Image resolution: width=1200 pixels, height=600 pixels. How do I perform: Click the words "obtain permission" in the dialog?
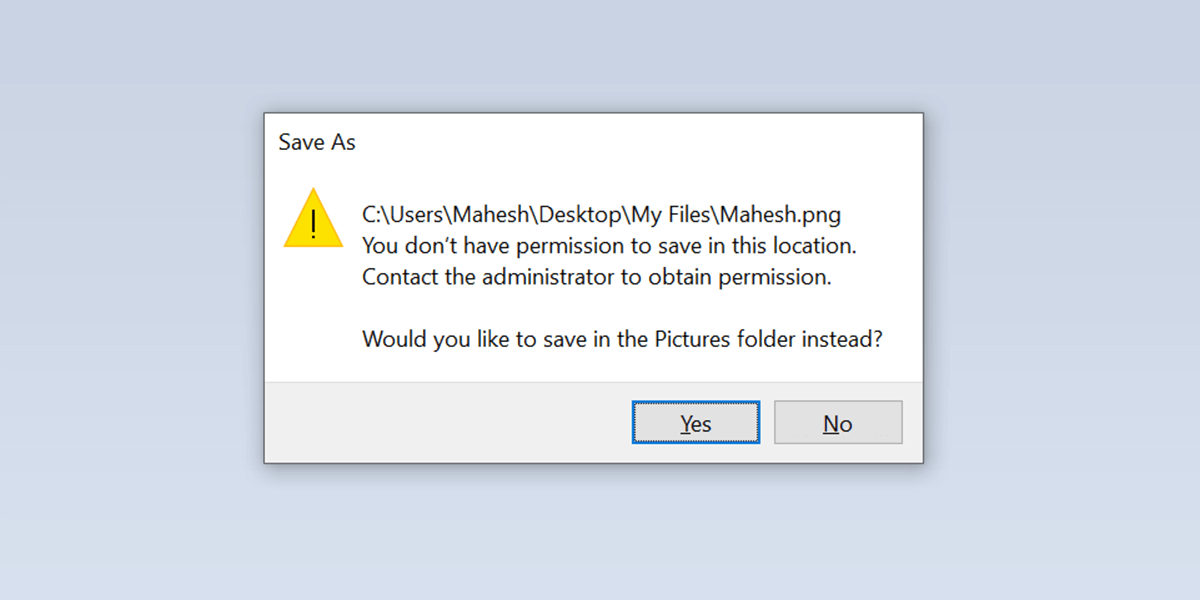[x=739, y=277]
